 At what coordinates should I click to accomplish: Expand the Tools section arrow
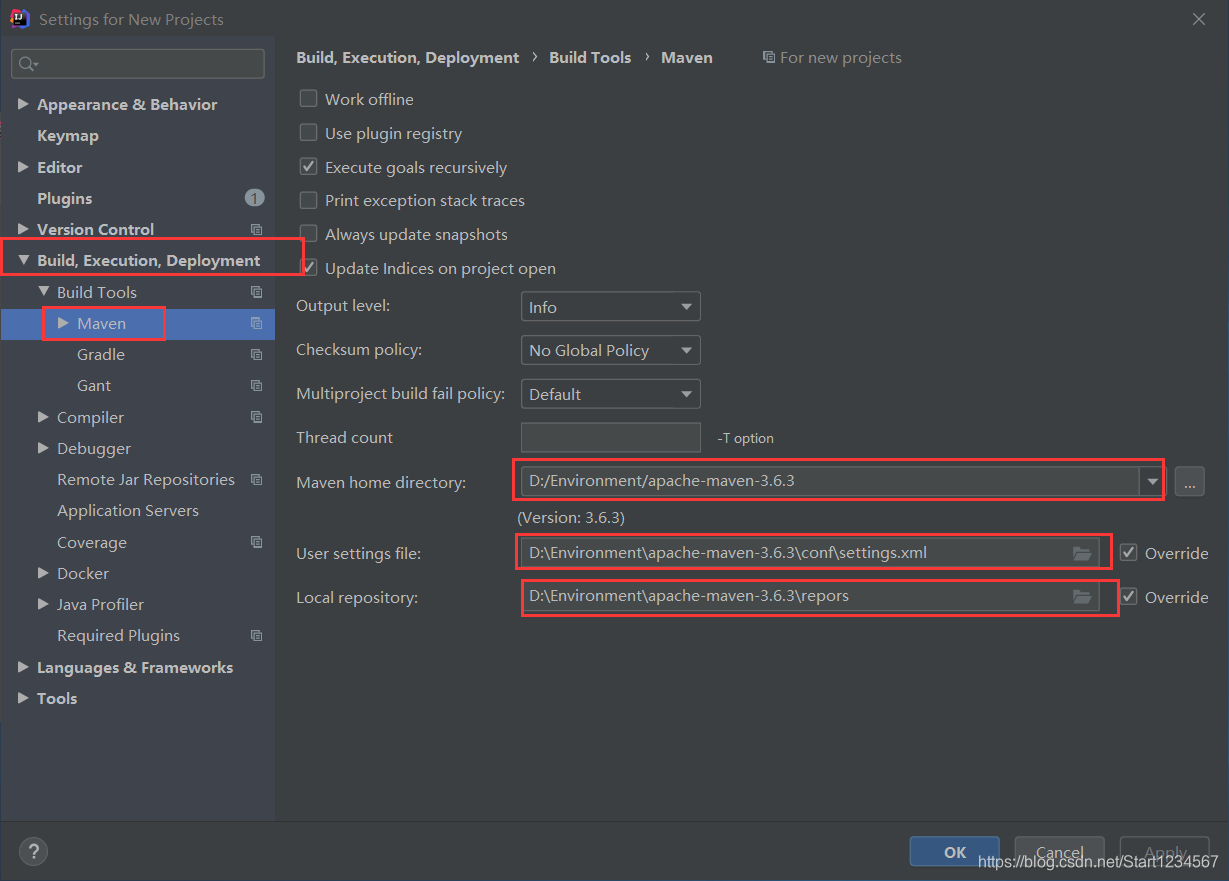pyautogui.click(x=23, y=698)
